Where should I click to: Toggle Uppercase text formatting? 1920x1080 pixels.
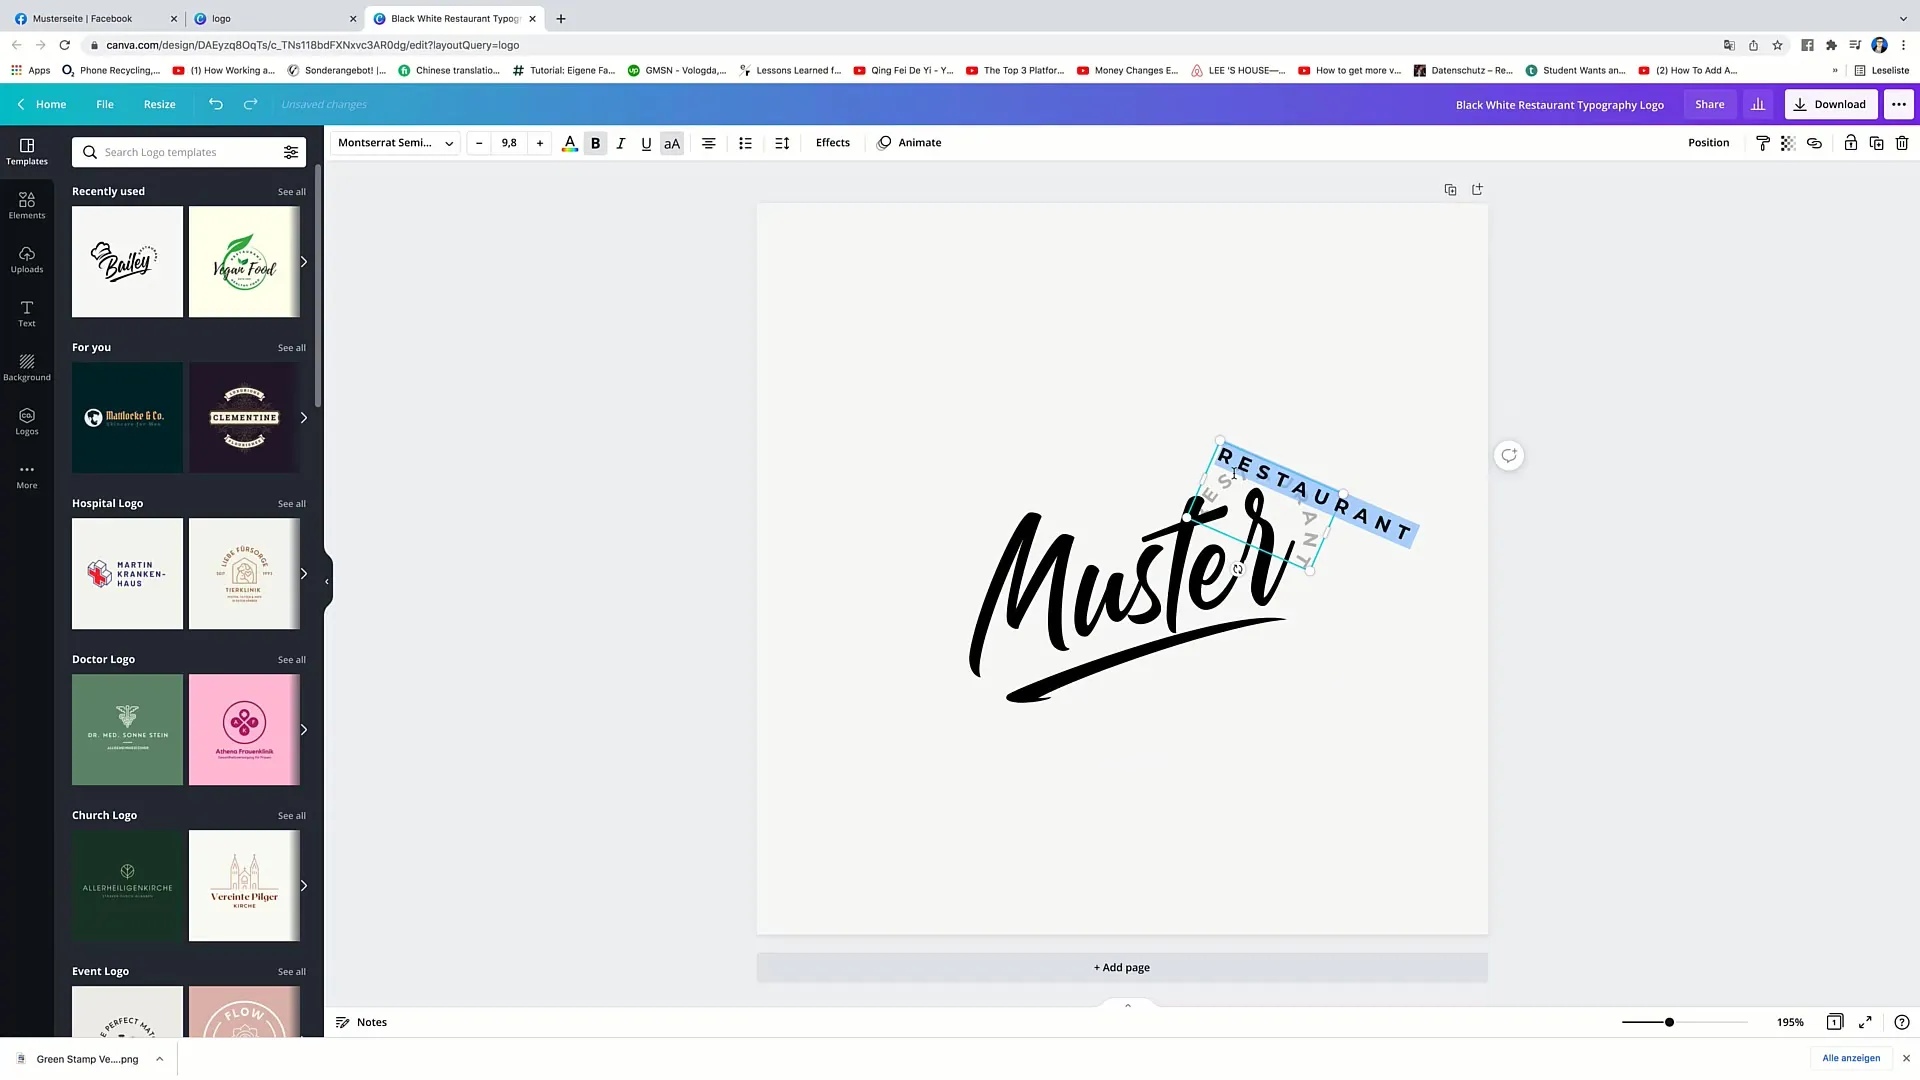click(x=672, y=143)
